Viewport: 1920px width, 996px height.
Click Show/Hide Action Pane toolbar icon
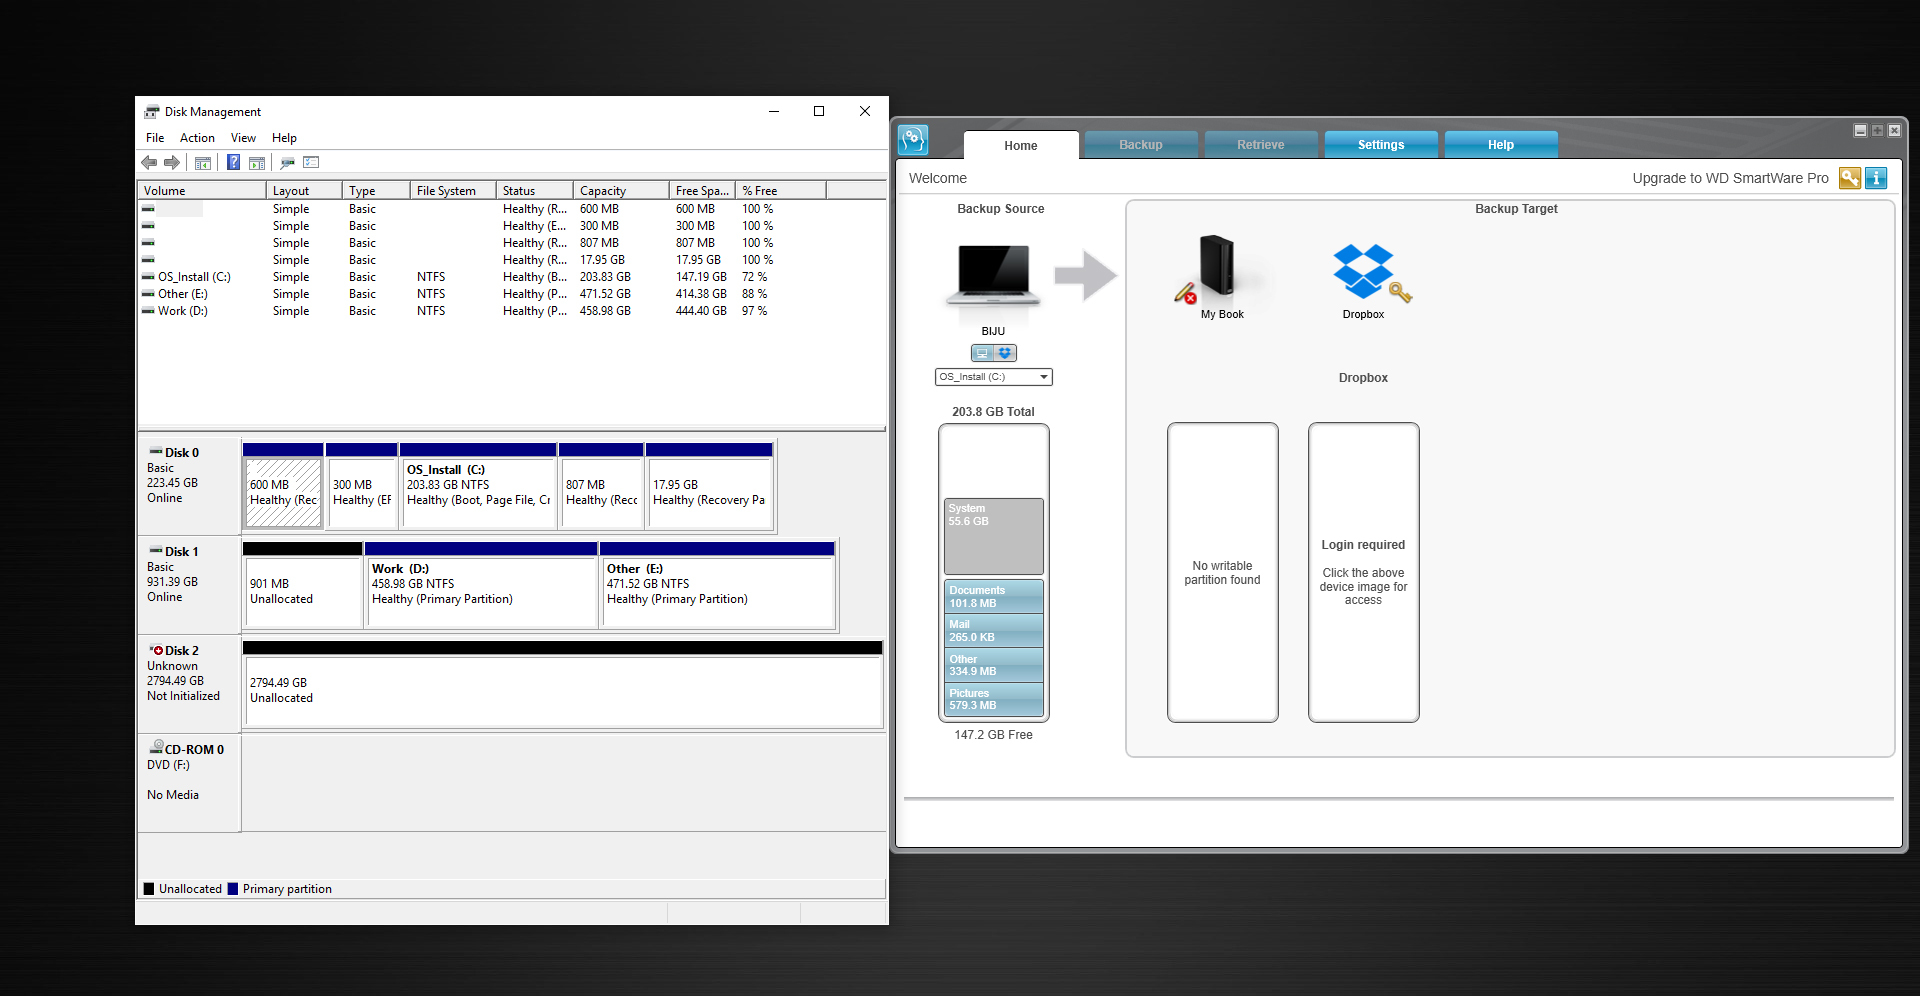point(257,162)
